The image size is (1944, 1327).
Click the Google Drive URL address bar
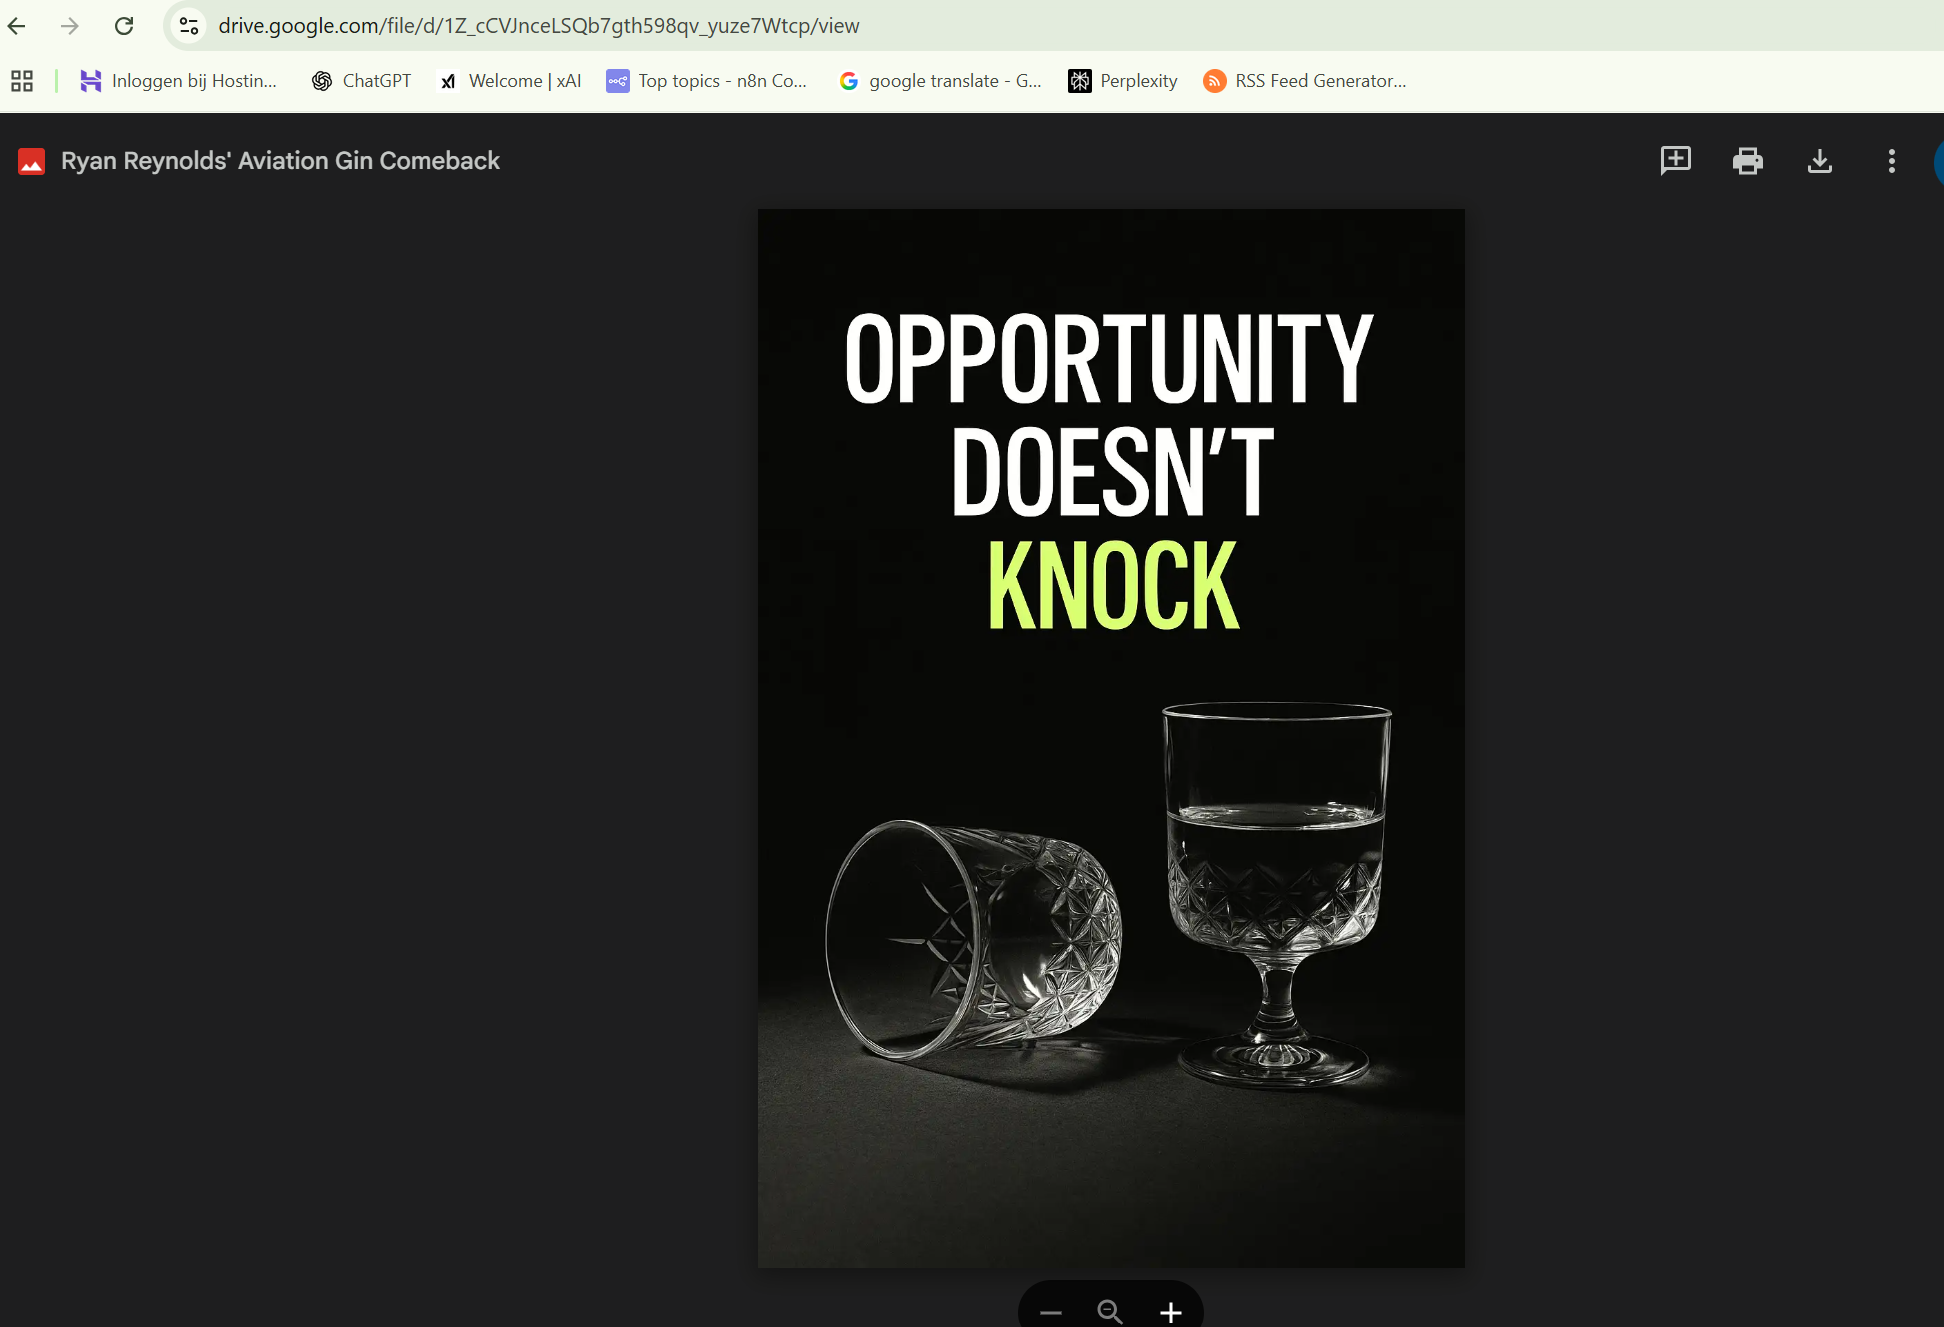coord(538,26)
